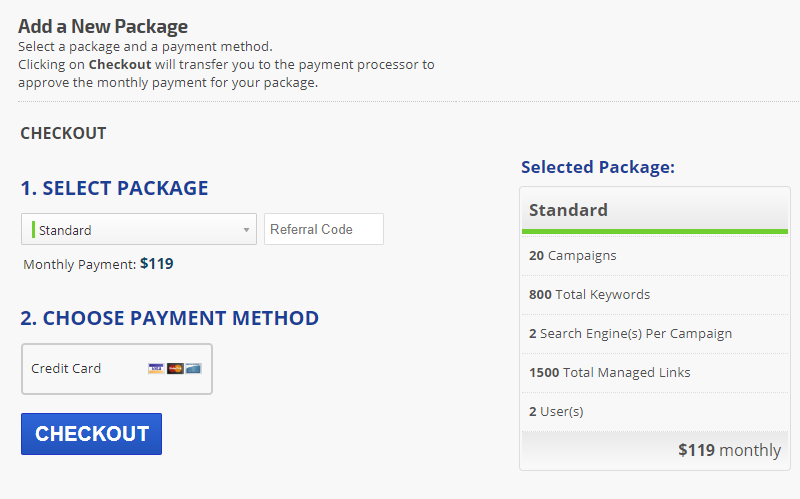Click the MasterCard icon
This screenshot has height=499, width=800.
(x=175, y=368)
